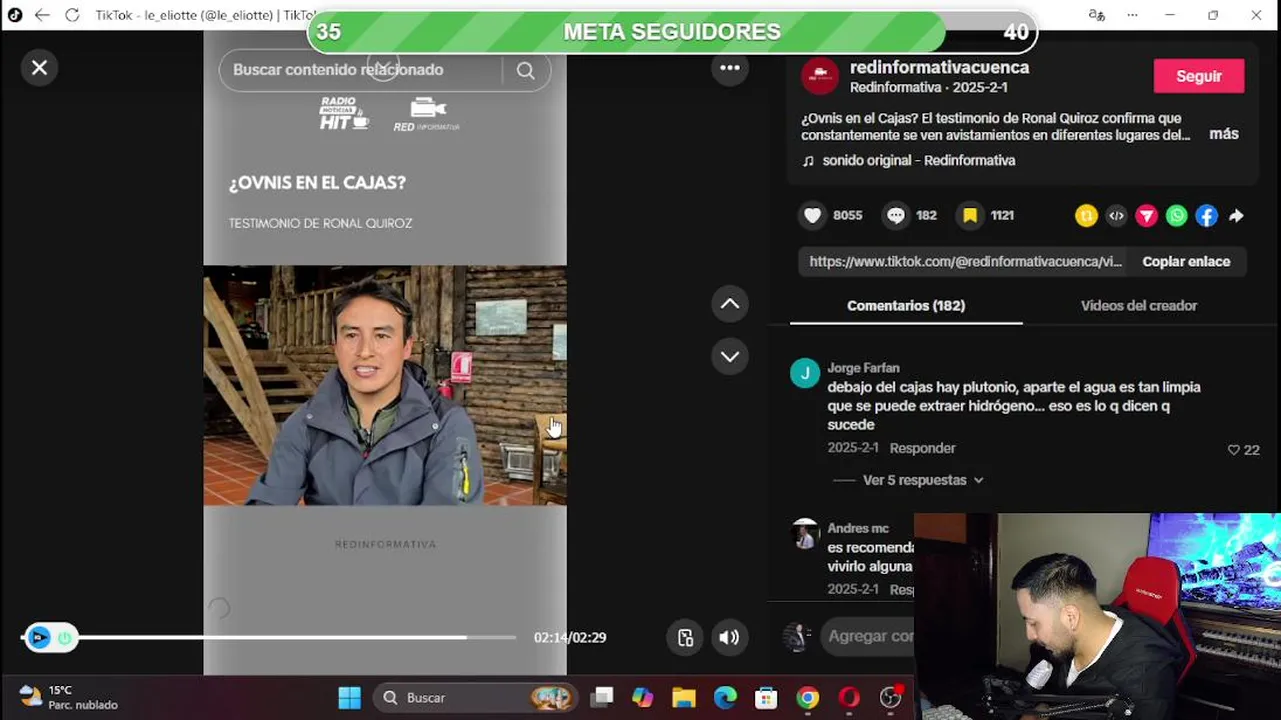Open comments via the speech bubble icon
This screenshot has height=720, width=1281.
[x=896, y=215]
